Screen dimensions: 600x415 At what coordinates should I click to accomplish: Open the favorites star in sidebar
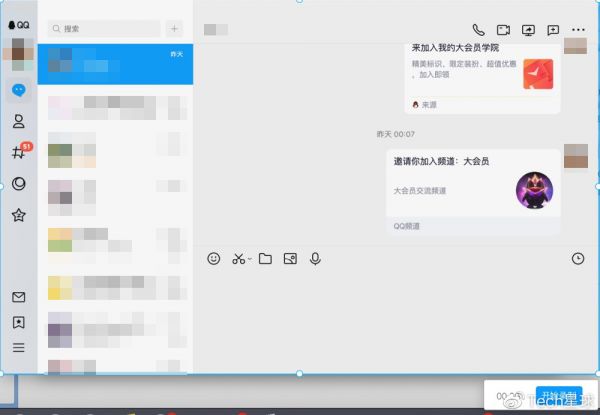point(18,215)
